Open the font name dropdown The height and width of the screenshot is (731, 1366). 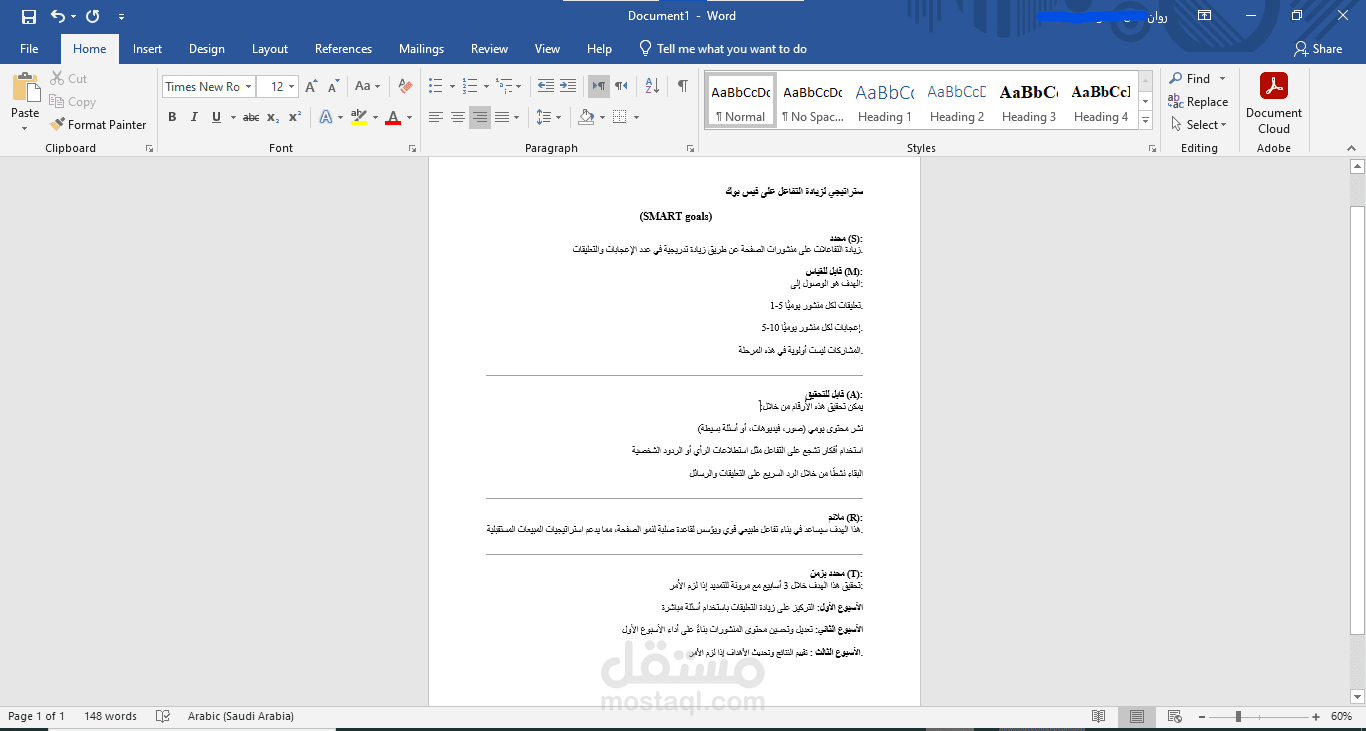click(248, 87)
